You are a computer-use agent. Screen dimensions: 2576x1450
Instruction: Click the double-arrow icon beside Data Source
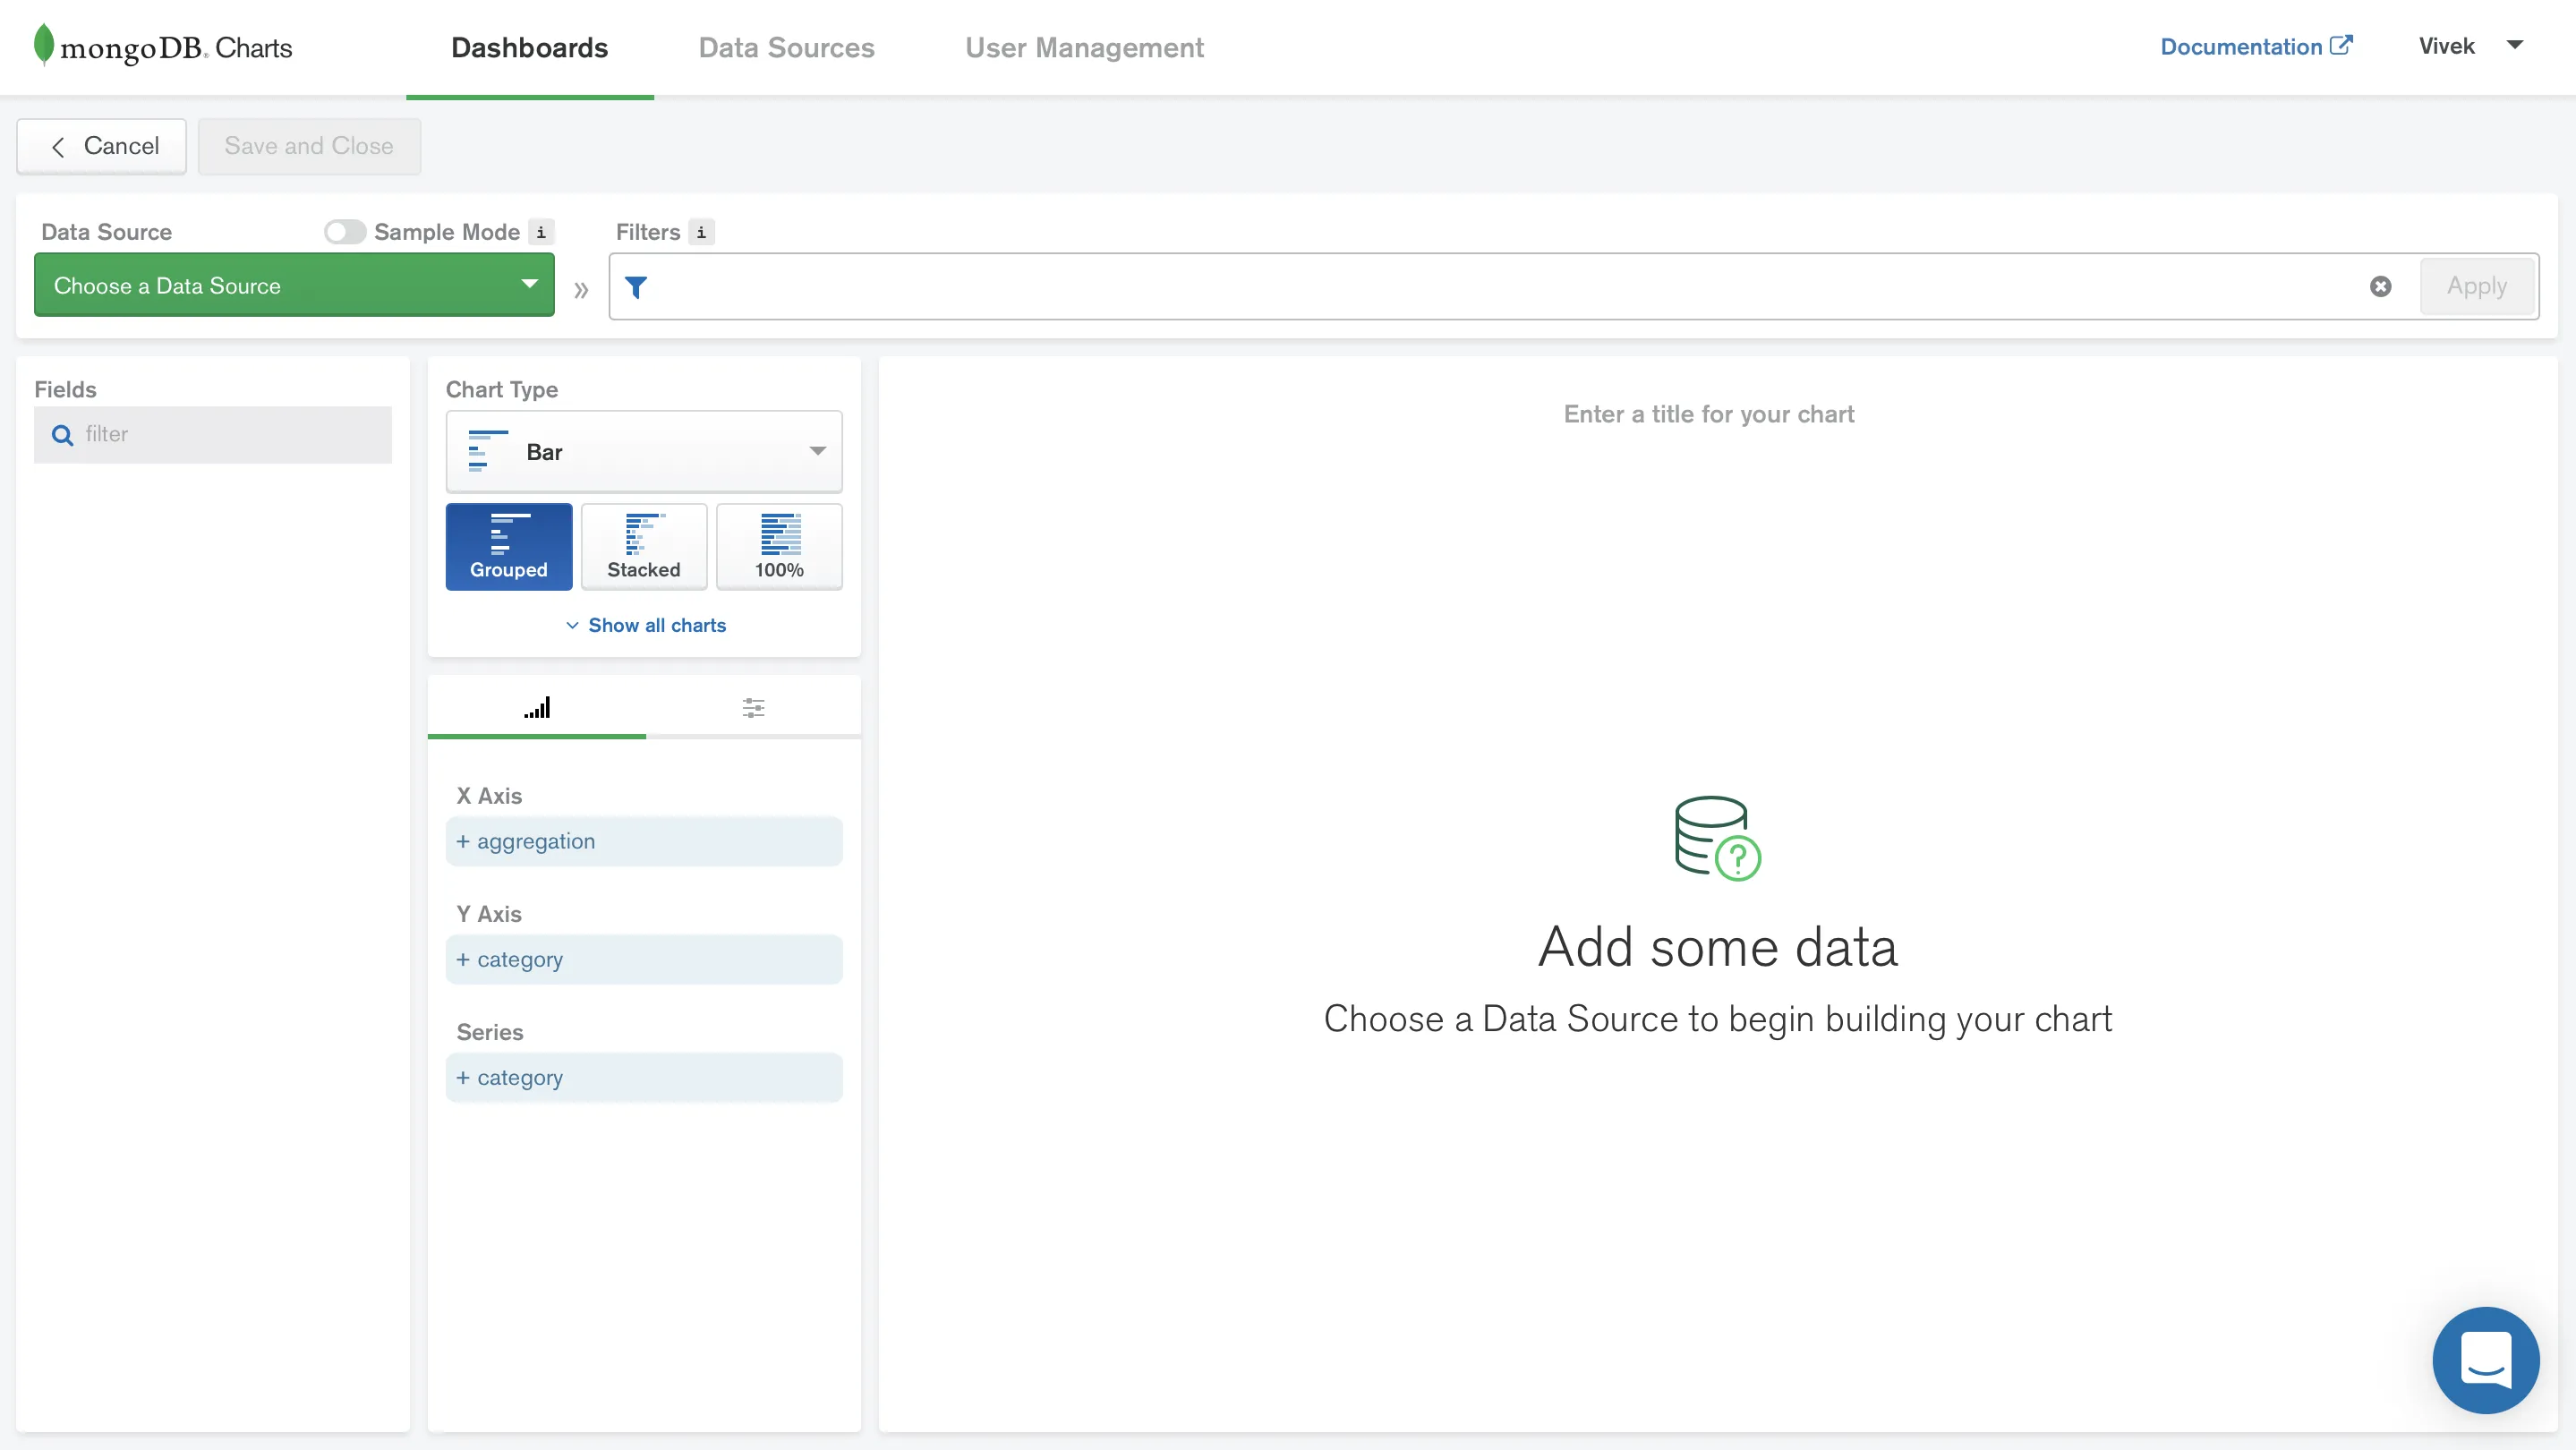[x=581, y=290]
